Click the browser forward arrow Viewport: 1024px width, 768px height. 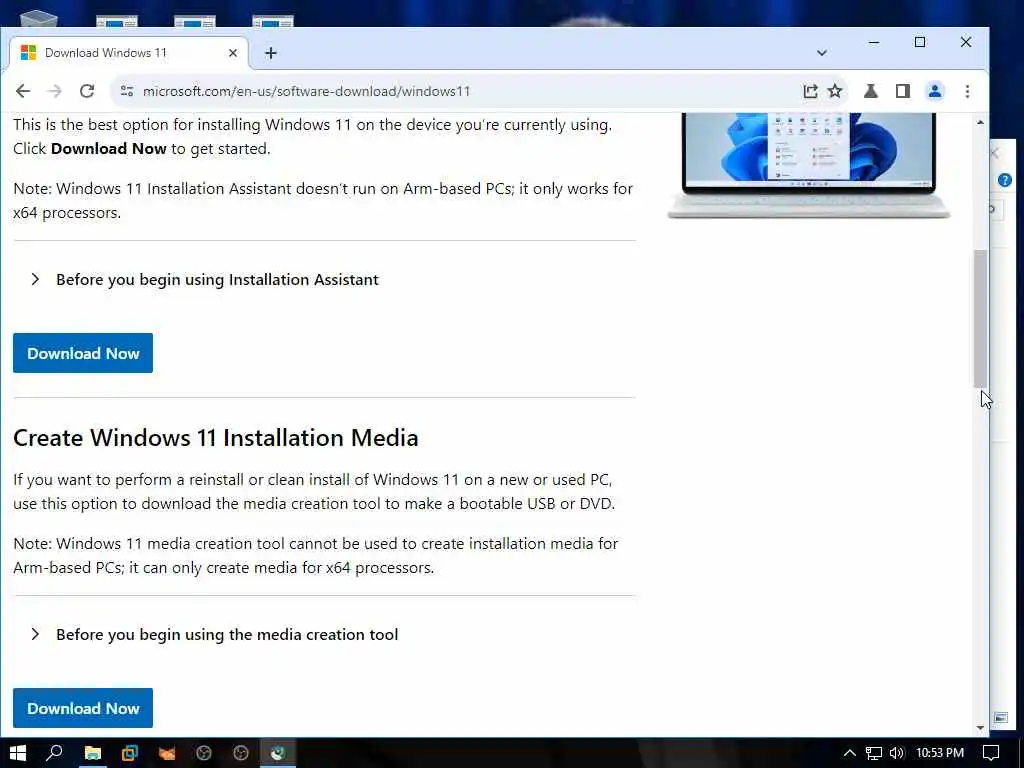click(55, 91)
